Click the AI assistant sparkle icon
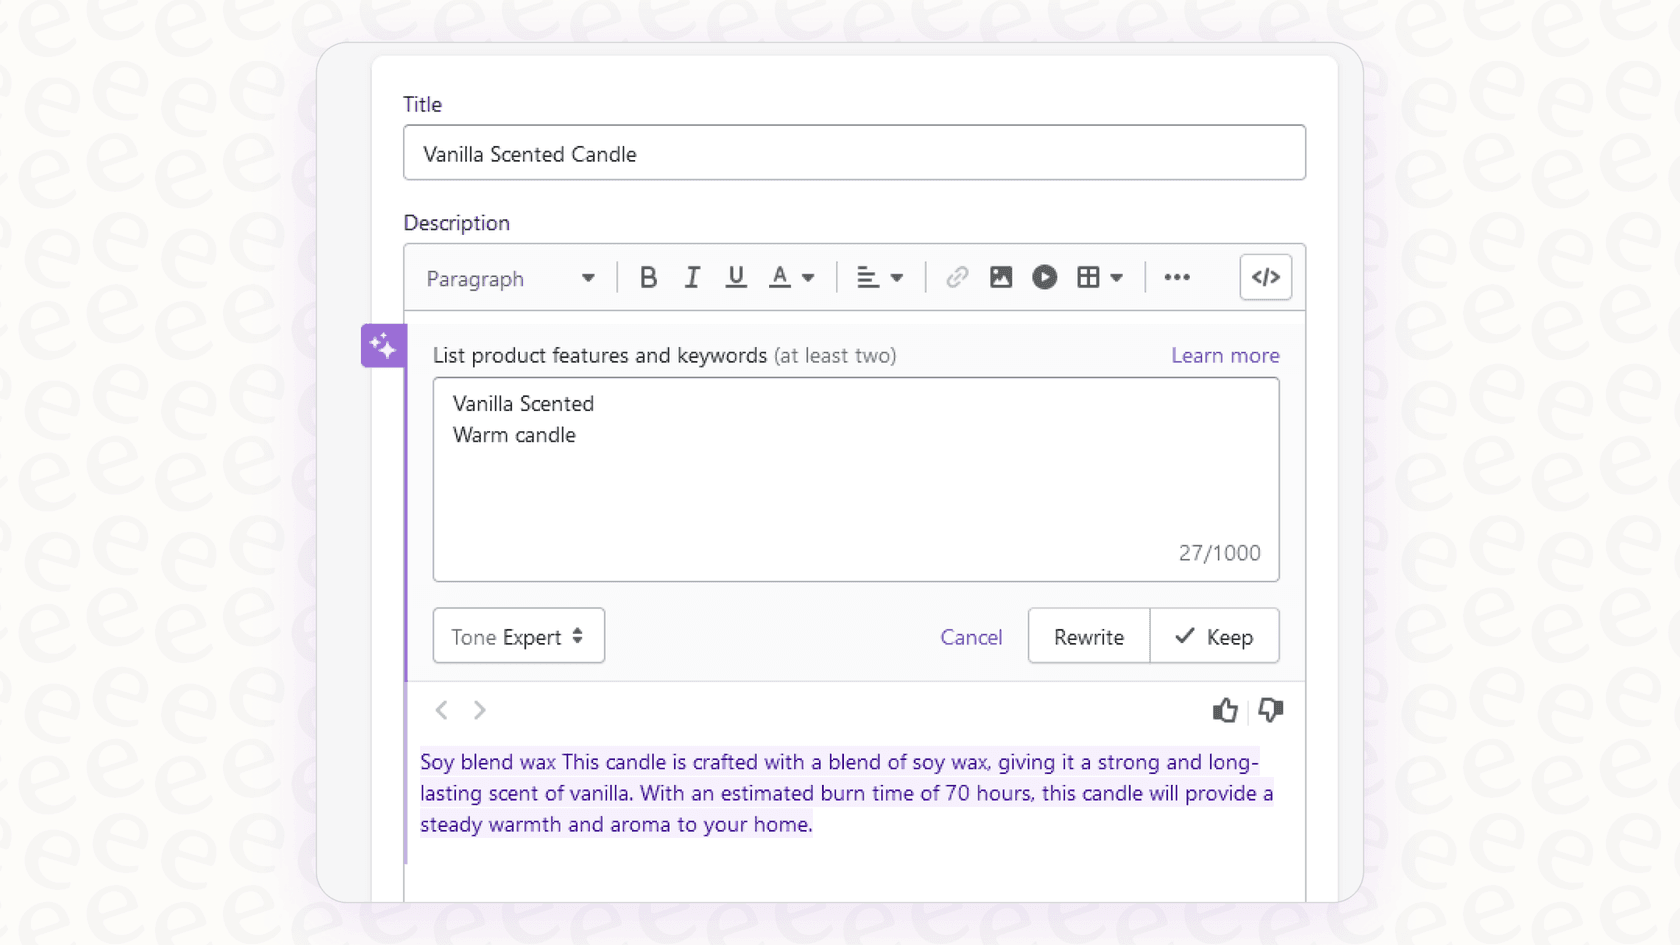The width and height of the screenshot is (1680, 945). 382,345
